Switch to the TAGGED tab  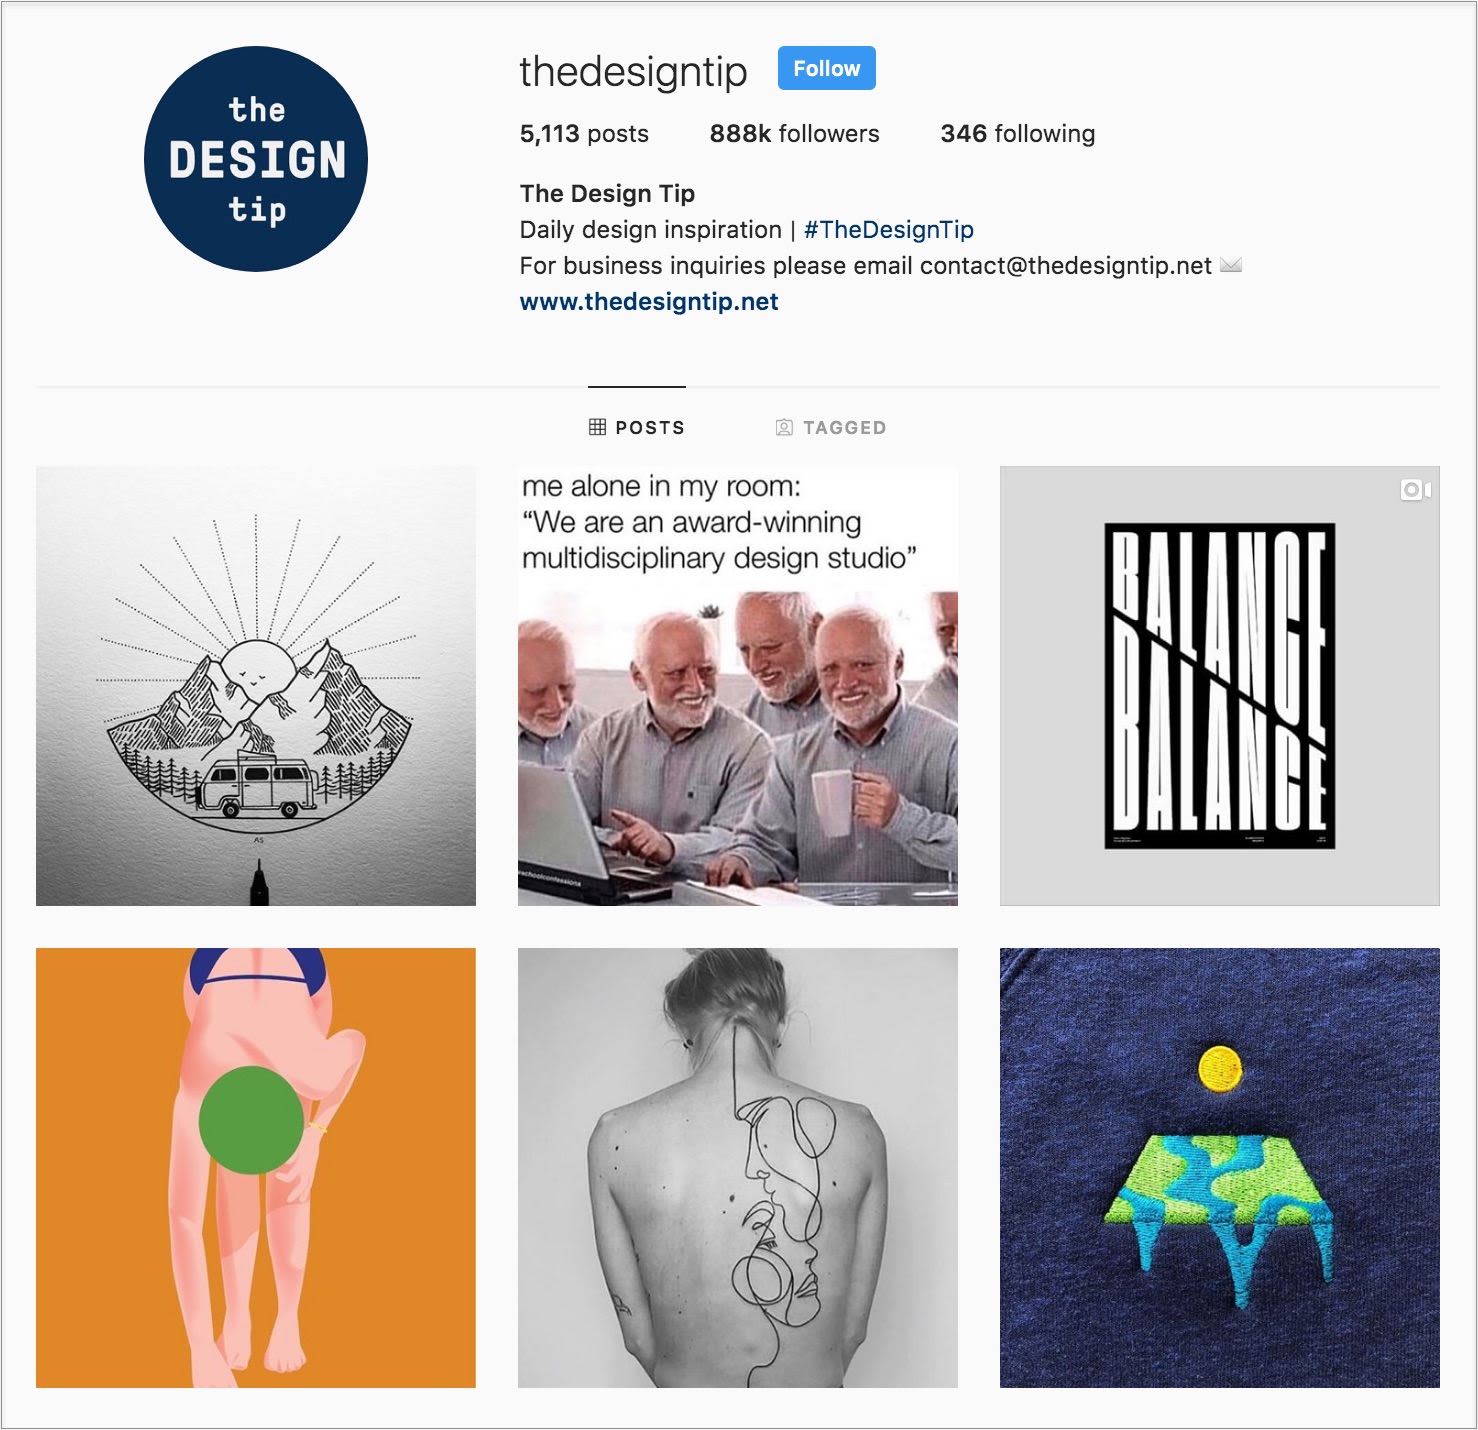831,427
